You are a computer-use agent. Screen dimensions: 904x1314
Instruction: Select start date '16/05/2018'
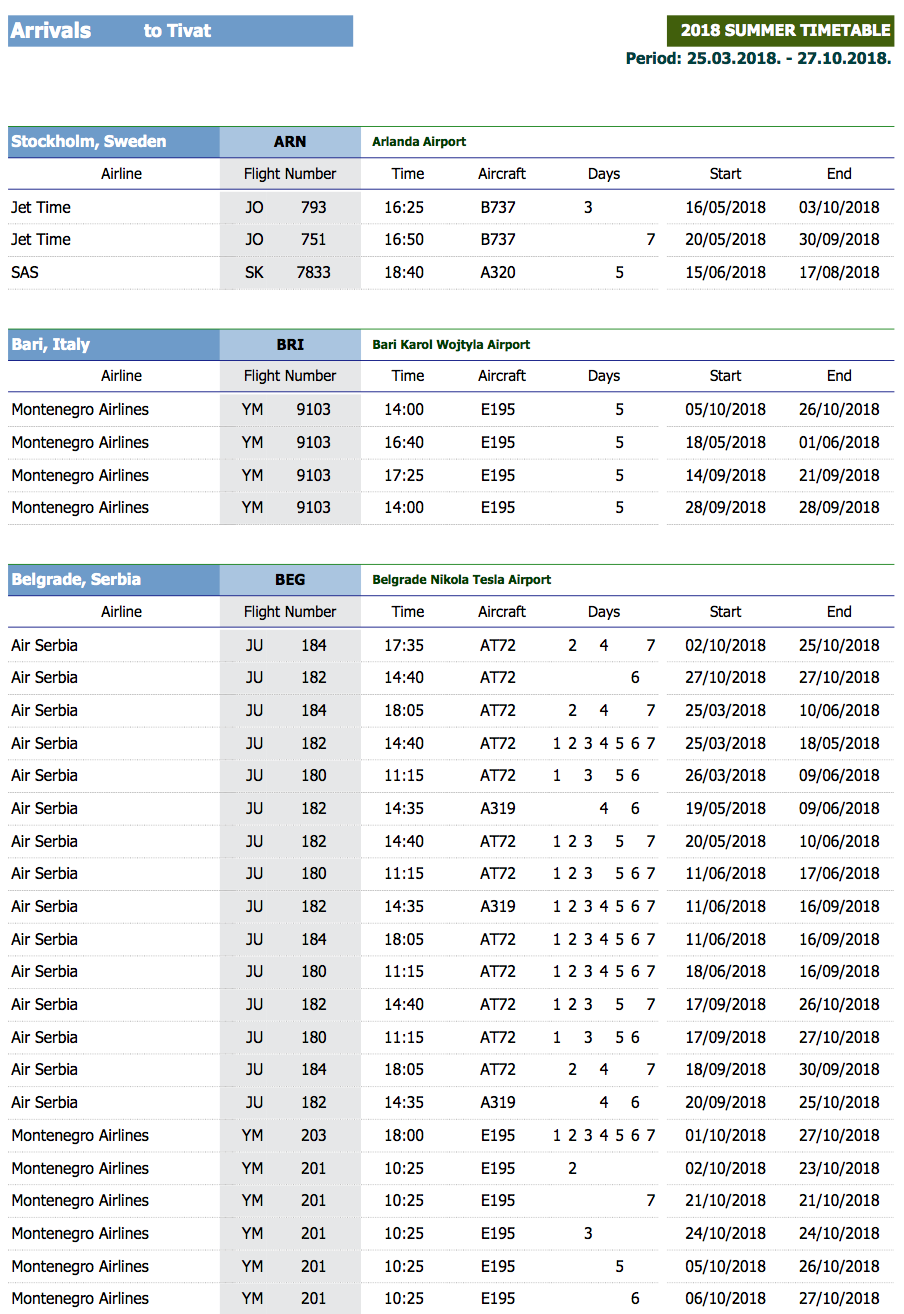pyautogui.click(x=725, y=208)
